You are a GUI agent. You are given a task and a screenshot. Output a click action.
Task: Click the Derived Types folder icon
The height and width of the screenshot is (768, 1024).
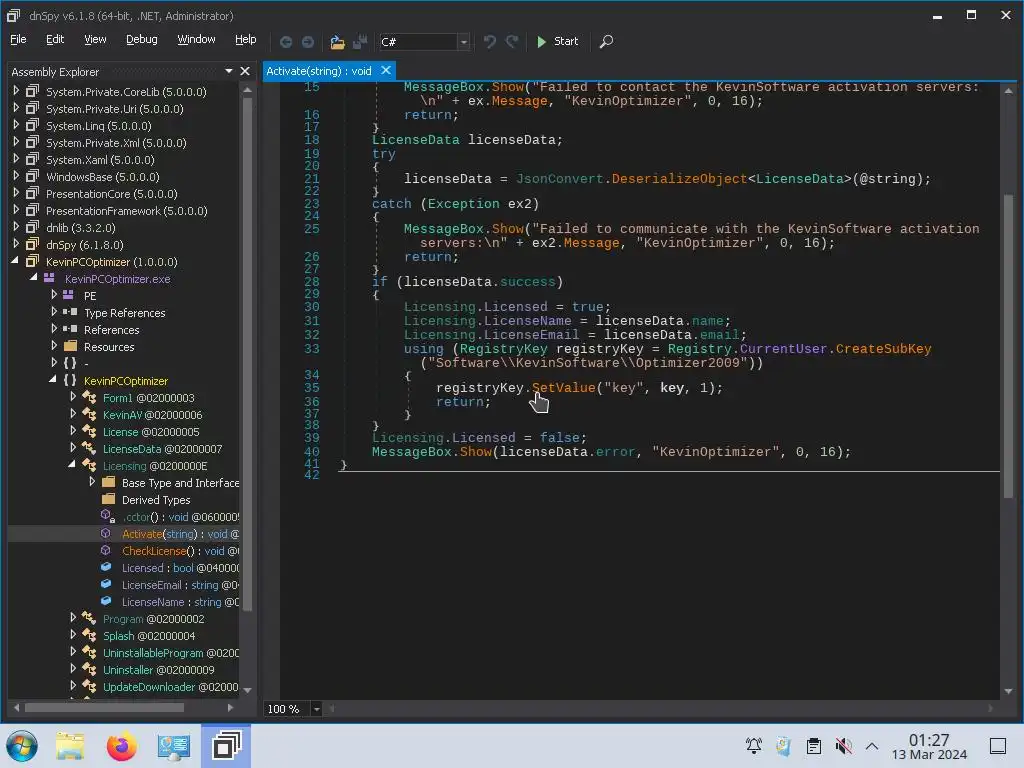click(x=109, y=499)
